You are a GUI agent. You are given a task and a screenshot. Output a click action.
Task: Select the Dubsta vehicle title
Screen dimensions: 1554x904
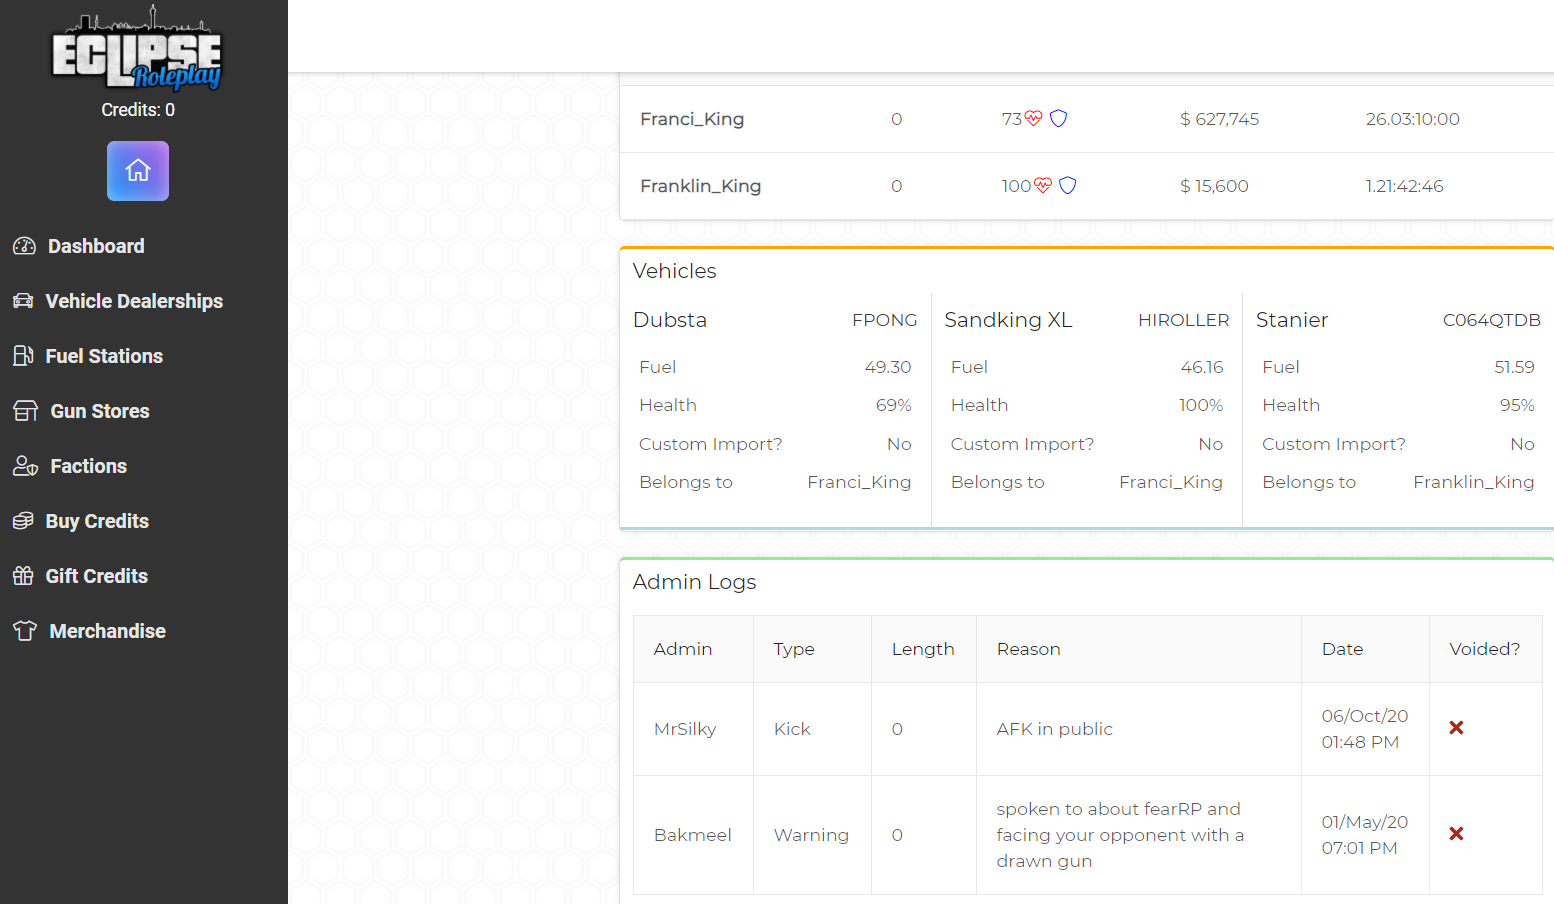pos(670,320)
